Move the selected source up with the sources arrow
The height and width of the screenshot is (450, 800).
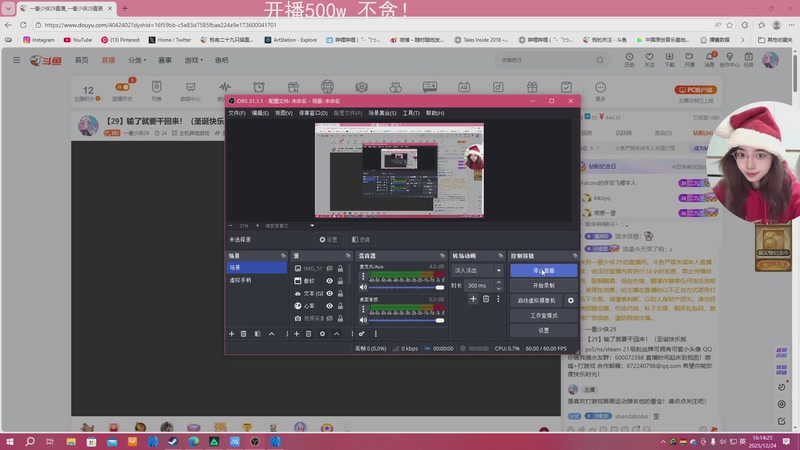[337, 334]
